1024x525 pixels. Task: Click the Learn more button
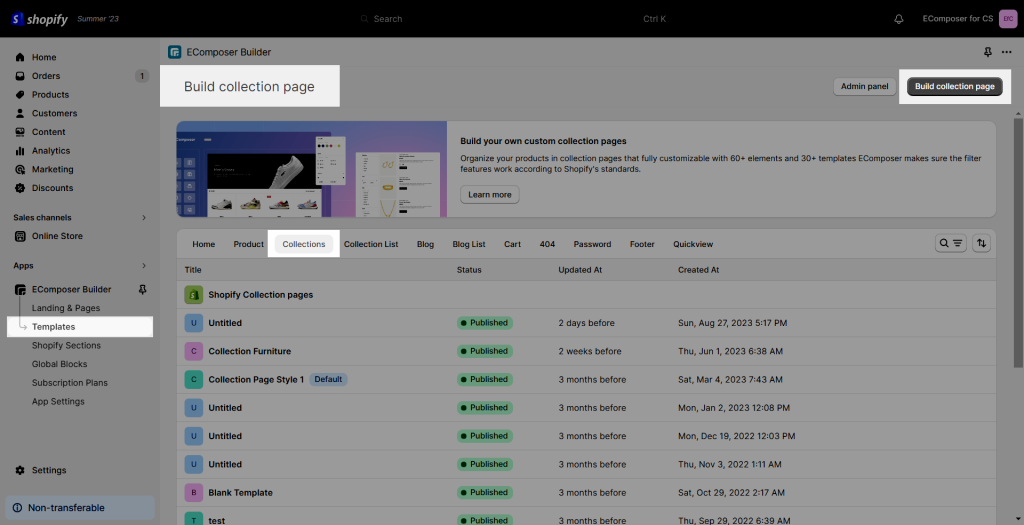(x=490, y=195)
